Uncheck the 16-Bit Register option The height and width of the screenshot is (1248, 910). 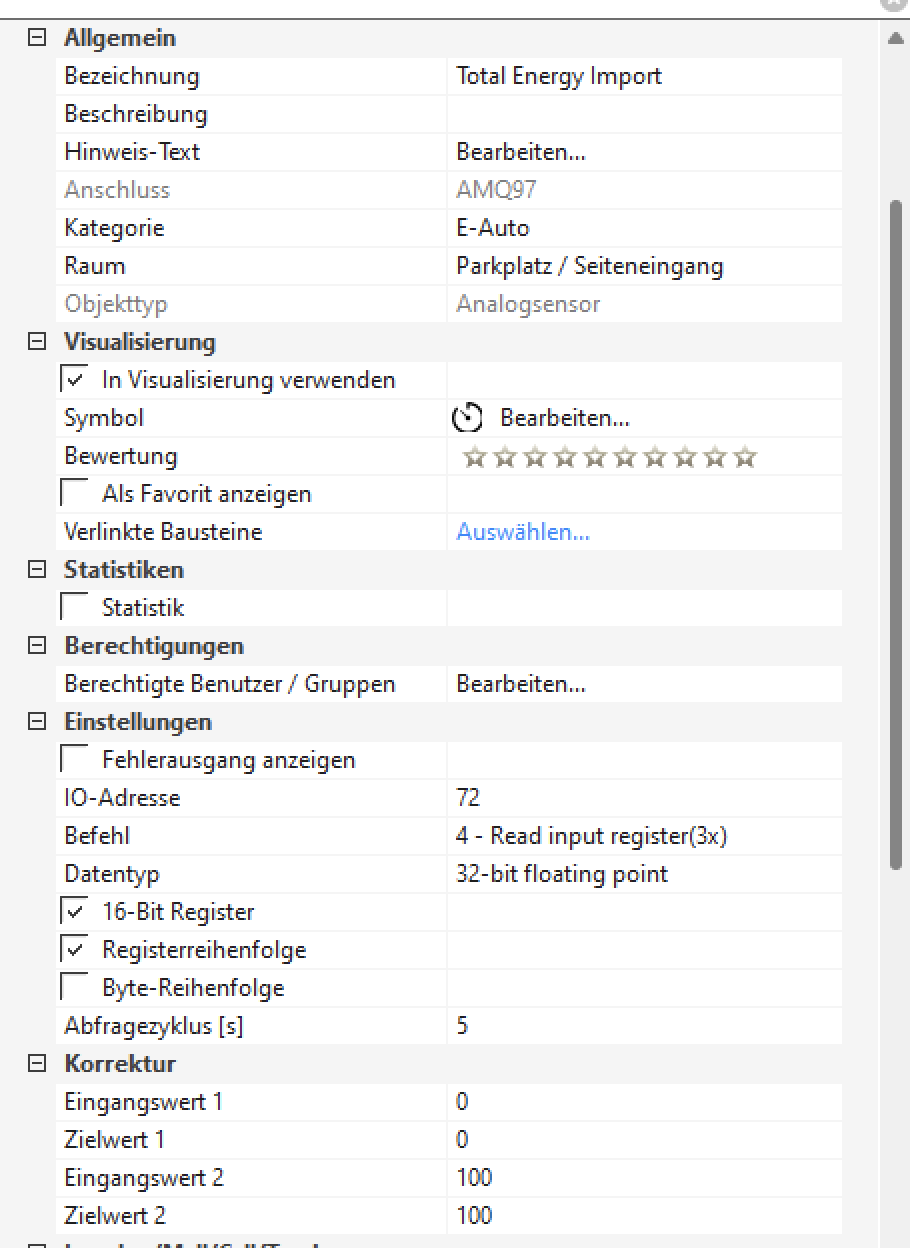74,912
